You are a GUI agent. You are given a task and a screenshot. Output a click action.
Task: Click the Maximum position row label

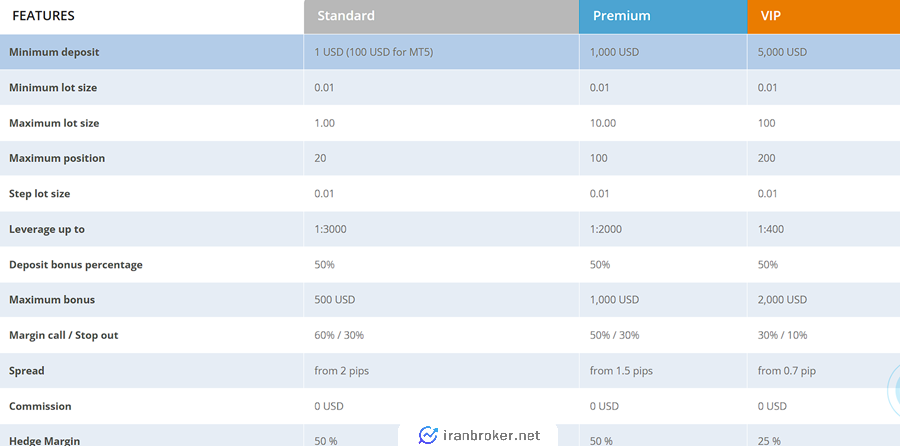pyautogui.click(x=57, y=158)
